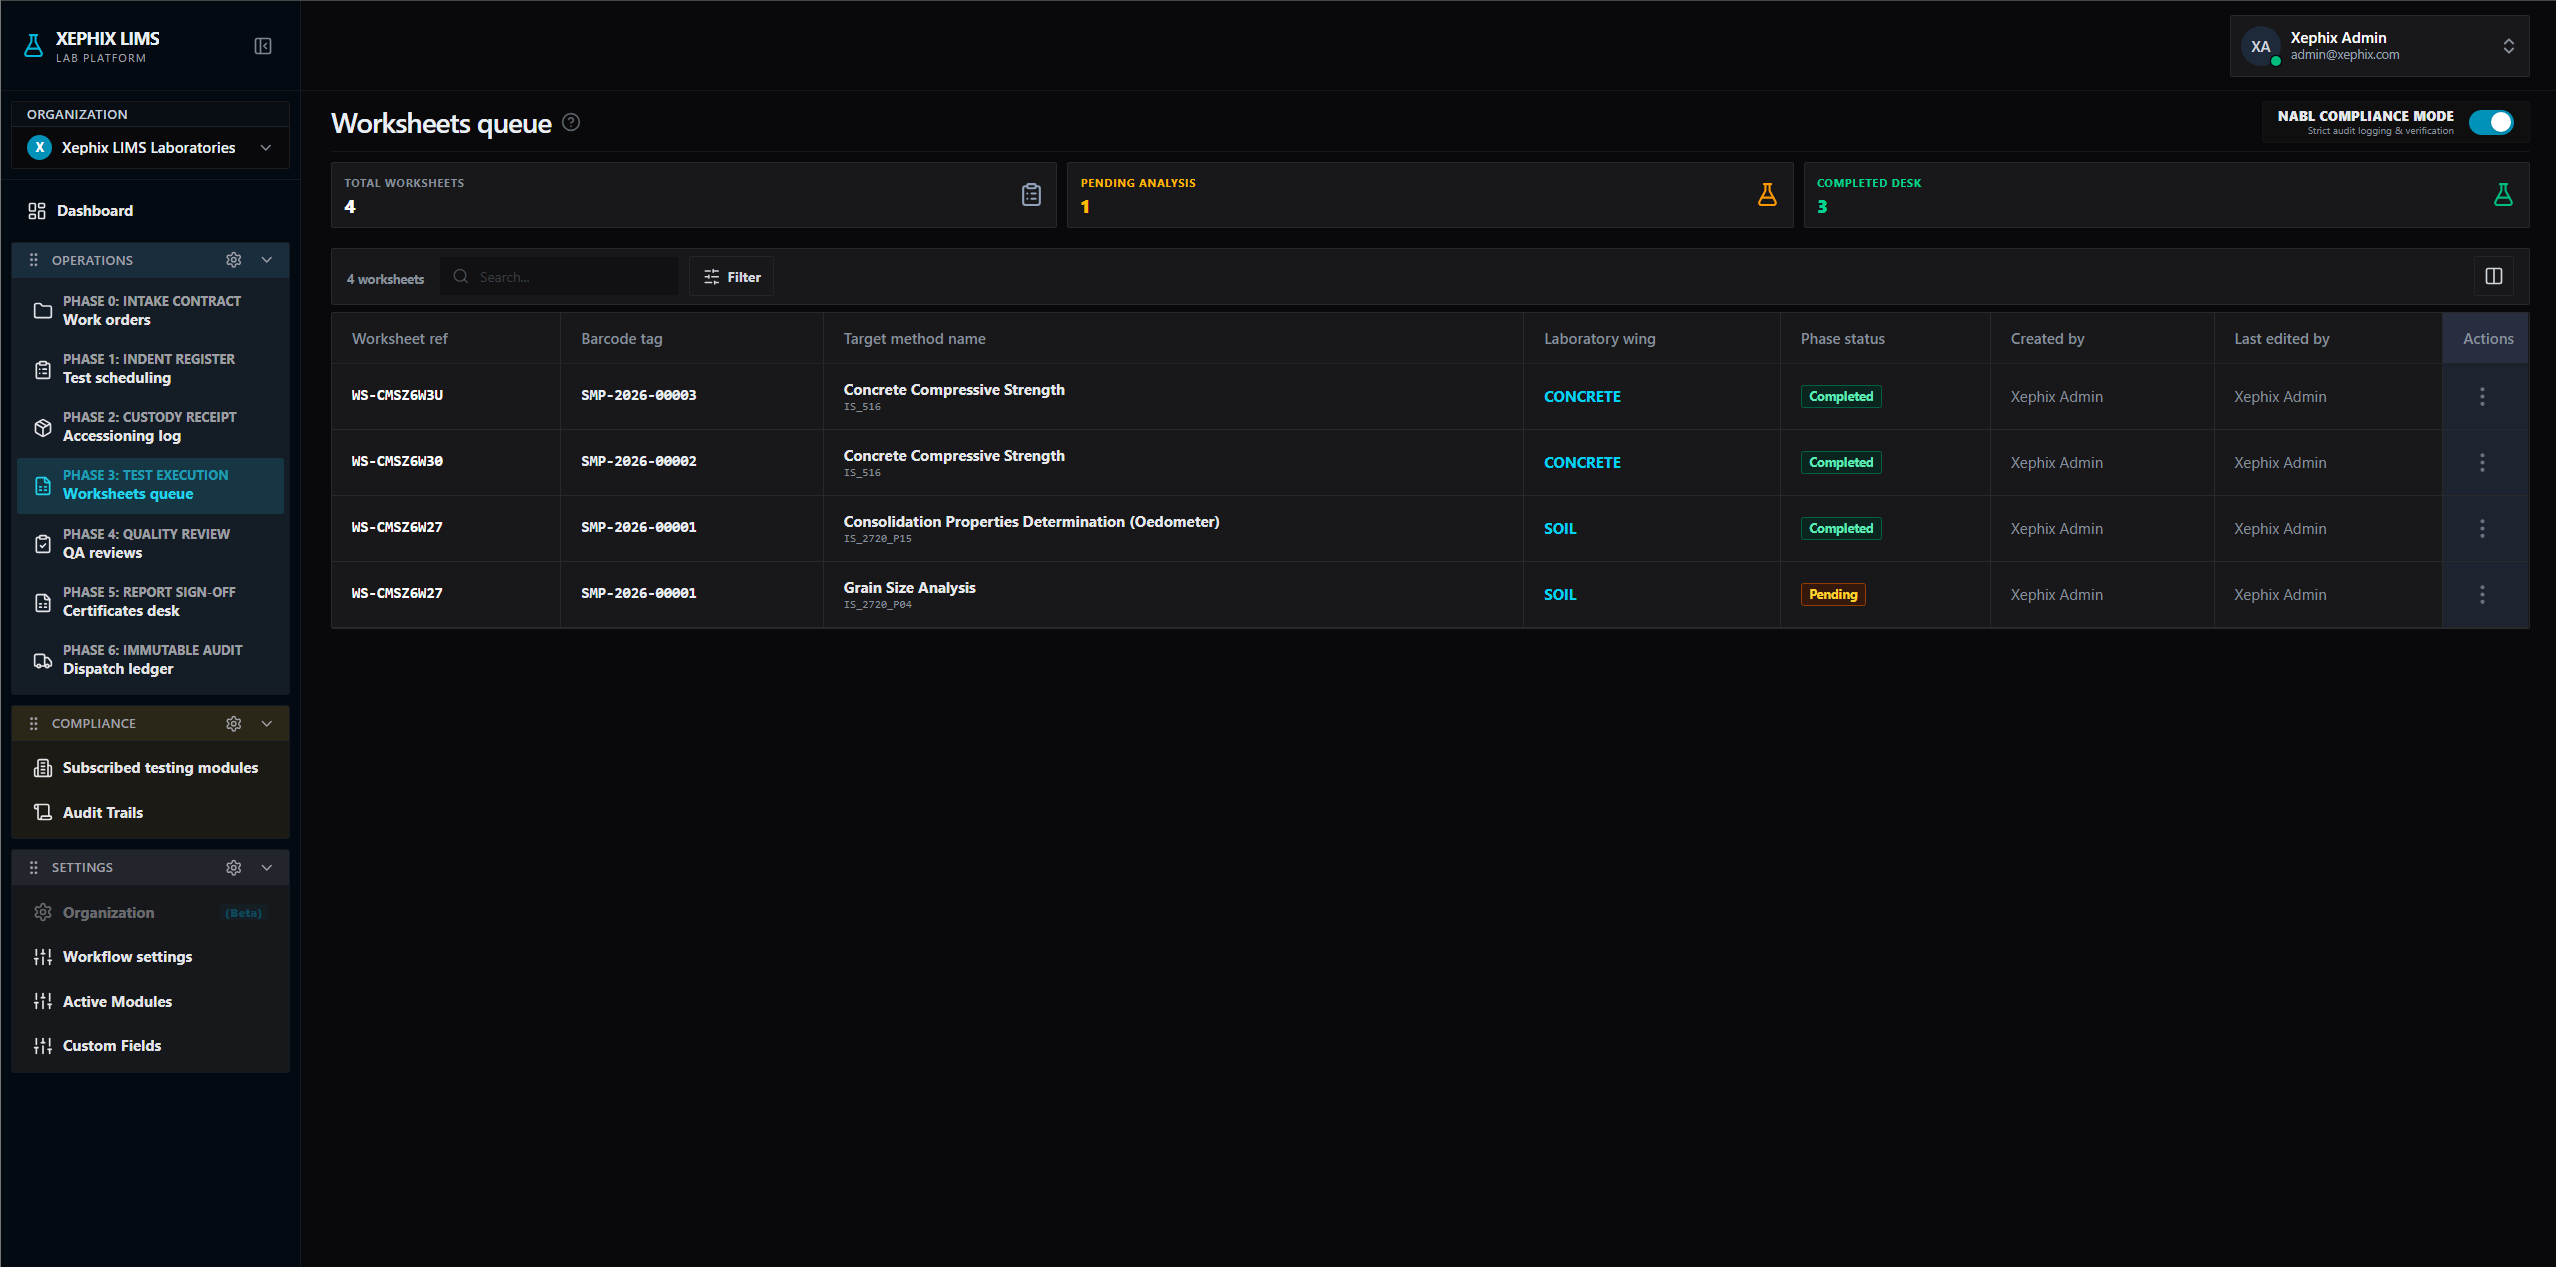Collapse the Operations section chevron
The height and width of the screenshot is (1267, 2556).
pos(267,260)
